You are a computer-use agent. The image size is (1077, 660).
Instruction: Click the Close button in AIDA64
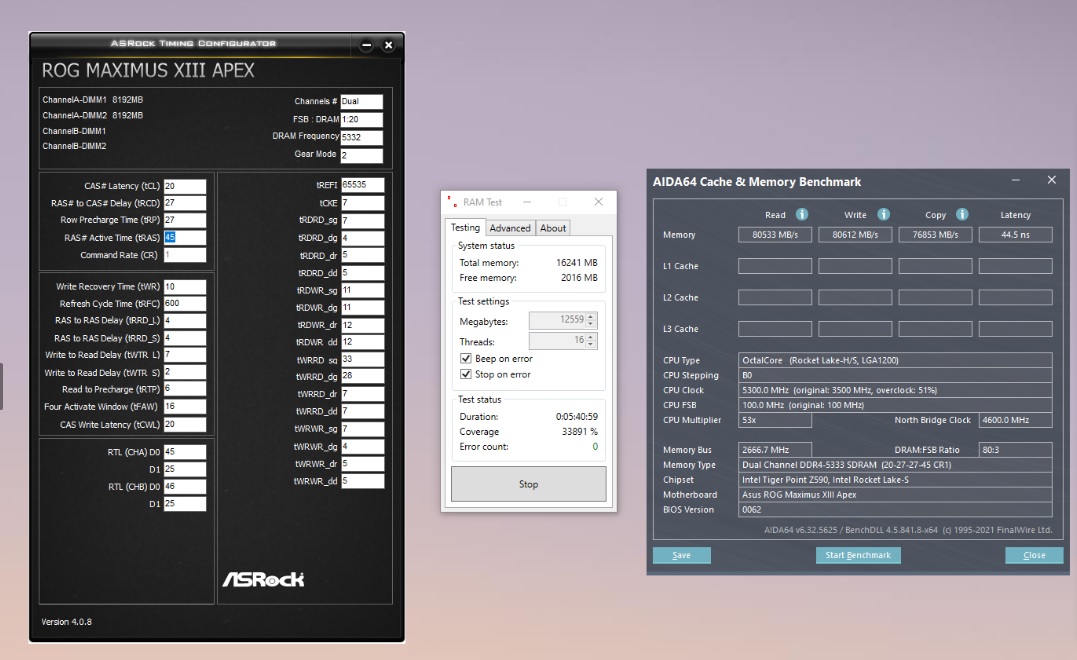1034,555
